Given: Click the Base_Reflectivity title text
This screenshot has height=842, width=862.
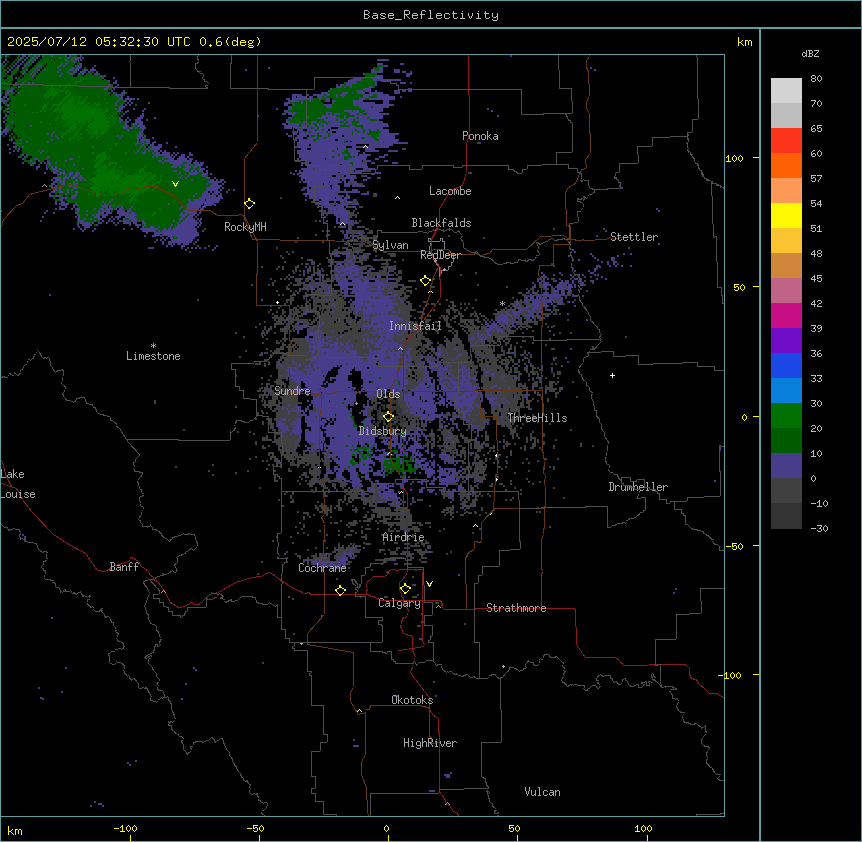Looking at the screenshot, I should [x=430, y=15].
